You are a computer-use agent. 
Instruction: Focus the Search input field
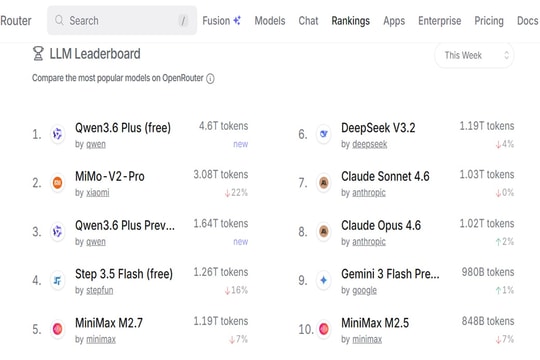(122, 20)
